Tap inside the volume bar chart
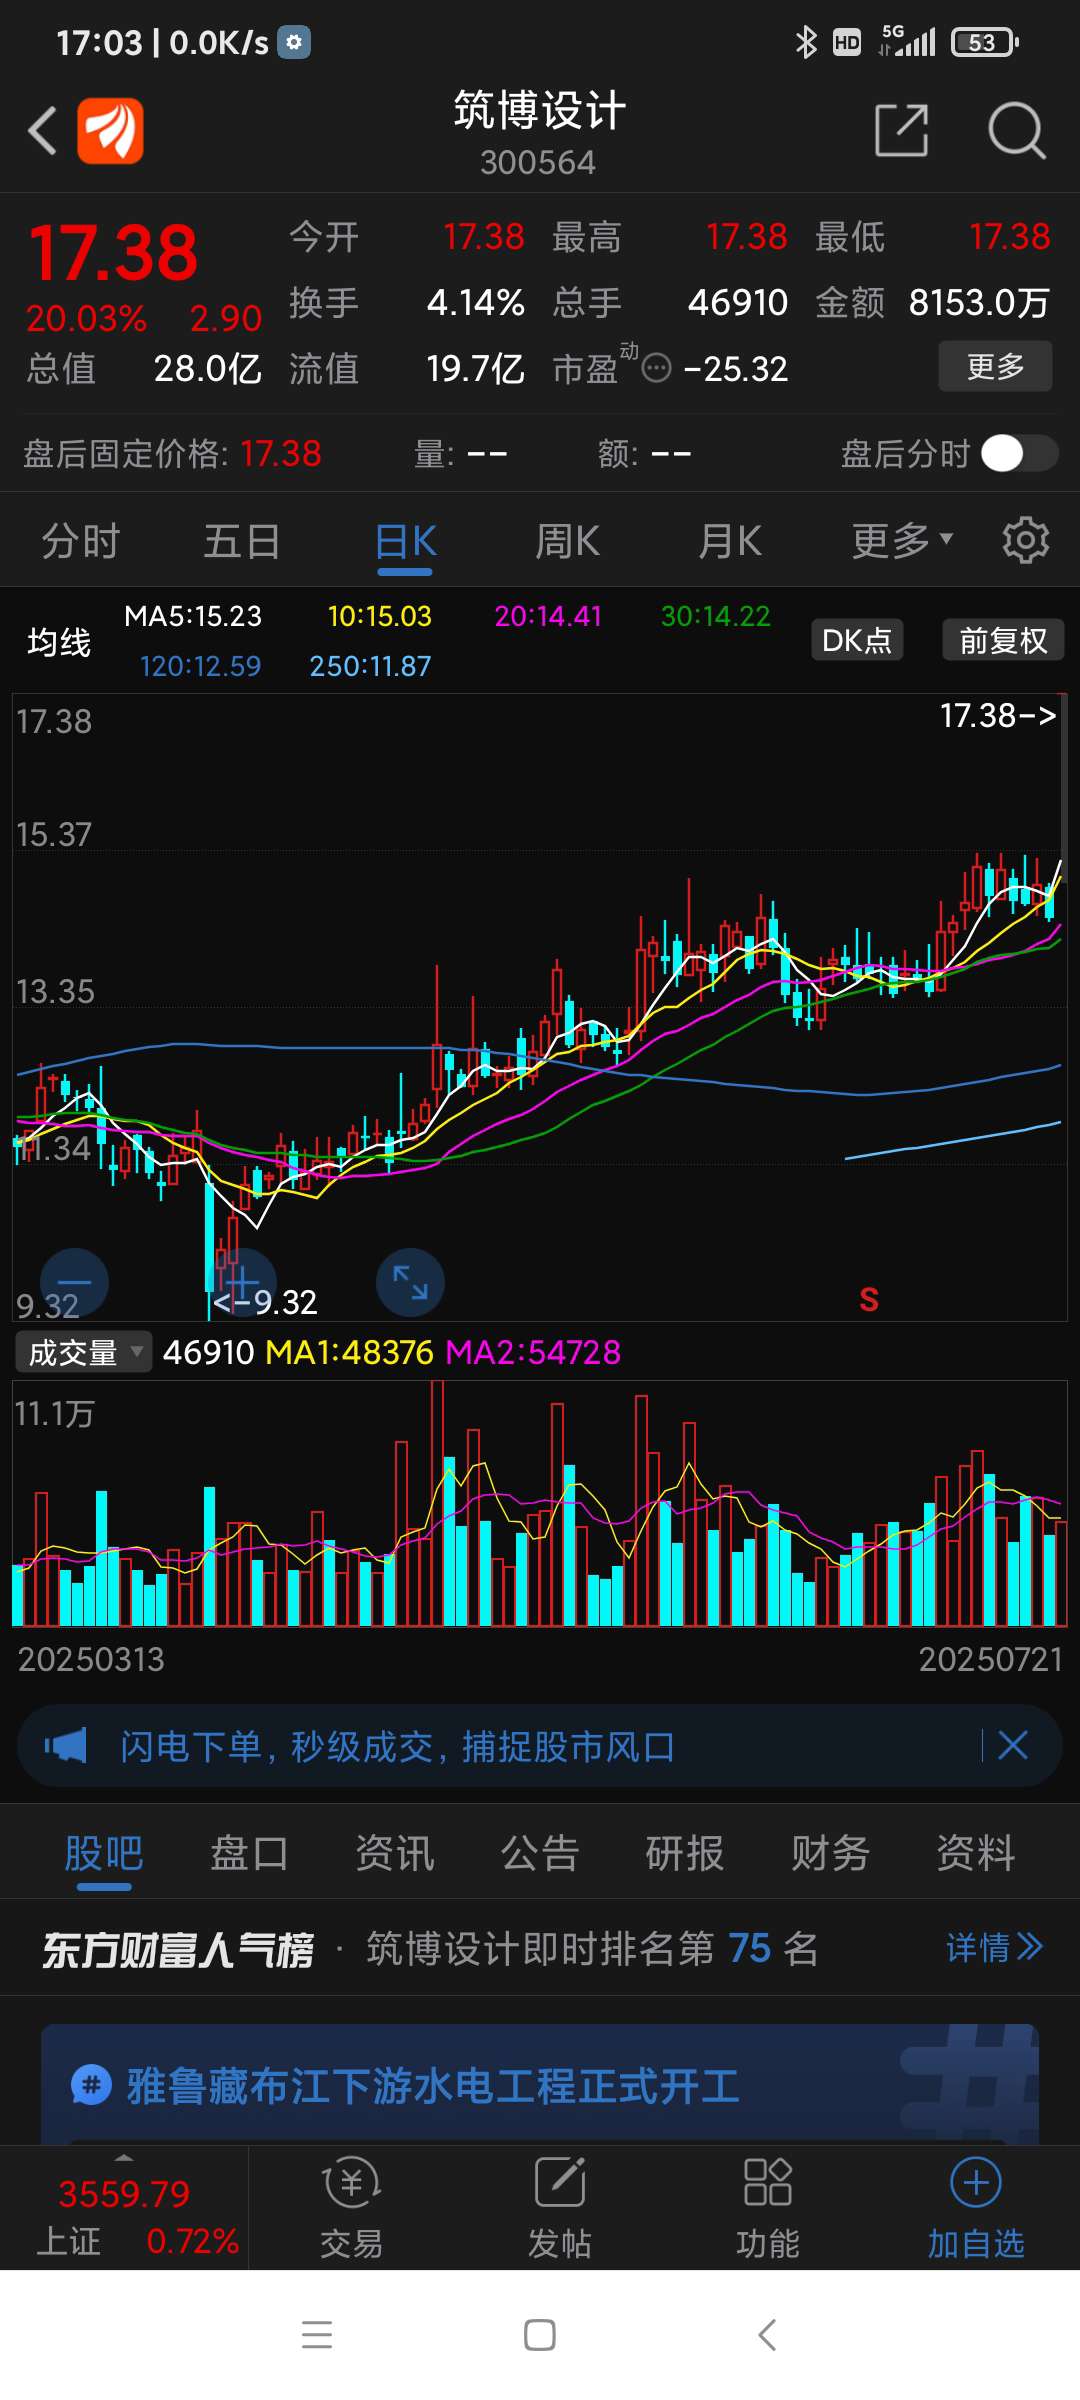The height and width of the screenshot is (2400, 1080). (x=540, y=1504)
